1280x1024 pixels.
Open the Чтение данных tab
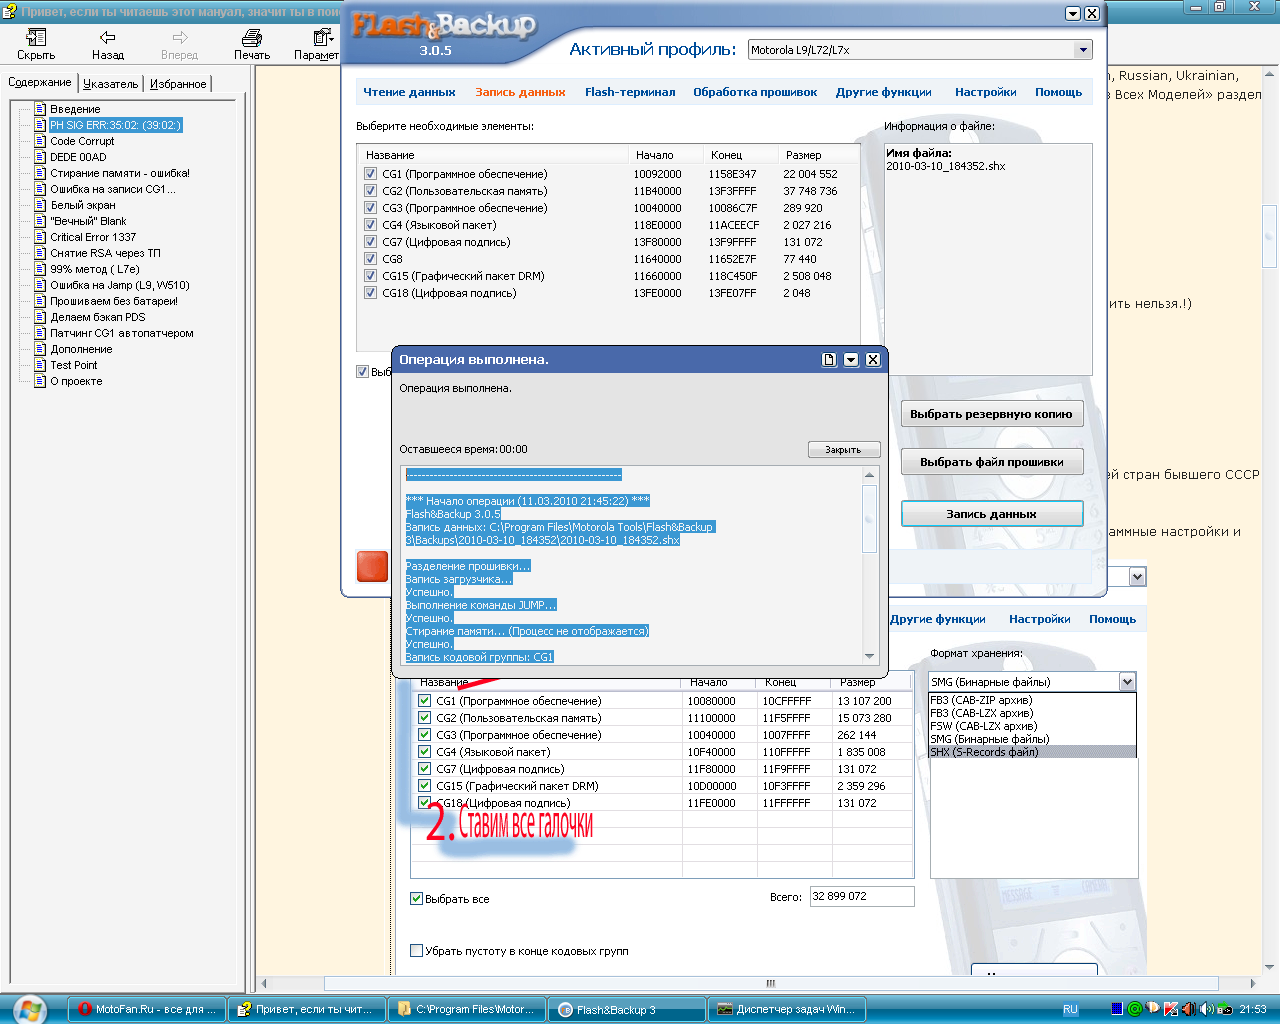coord(409,92)
